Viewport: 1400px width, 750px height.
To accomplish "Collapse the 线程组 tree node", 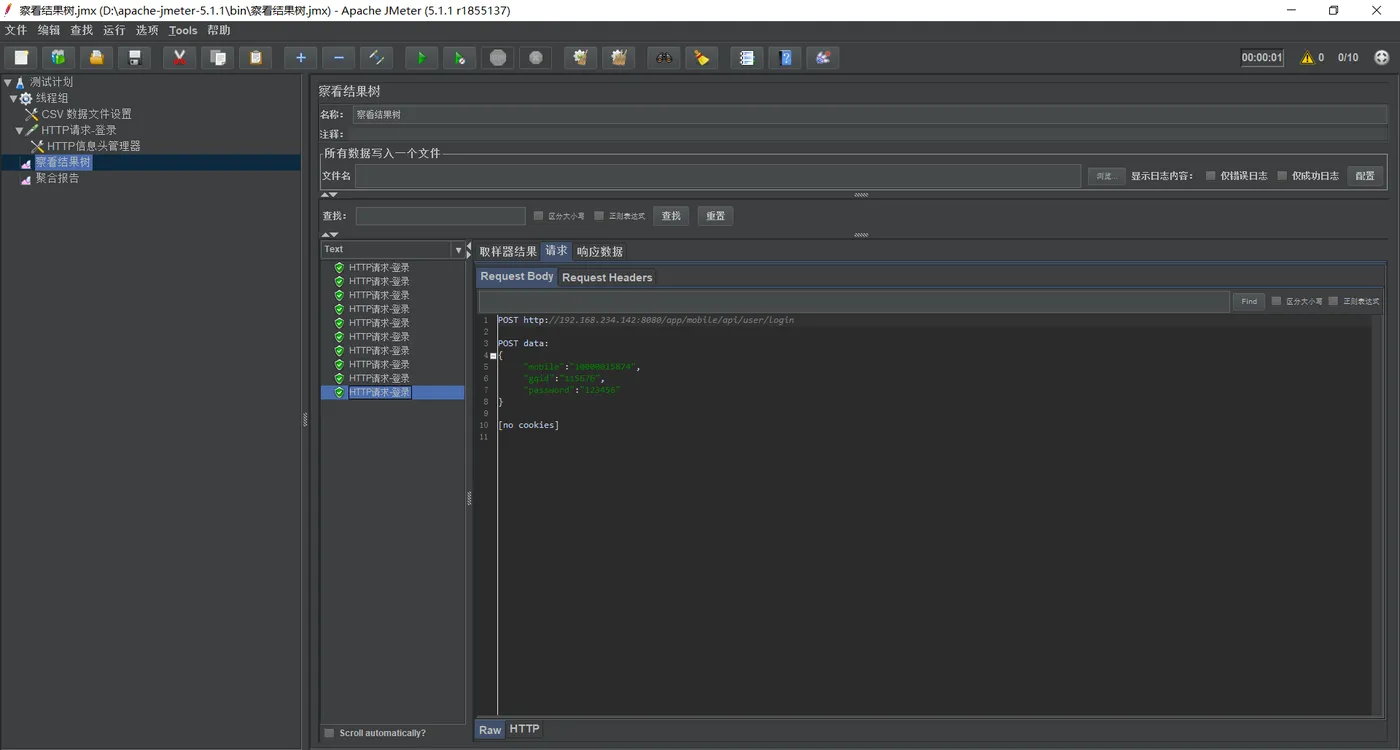I will [x=13, y=98].
